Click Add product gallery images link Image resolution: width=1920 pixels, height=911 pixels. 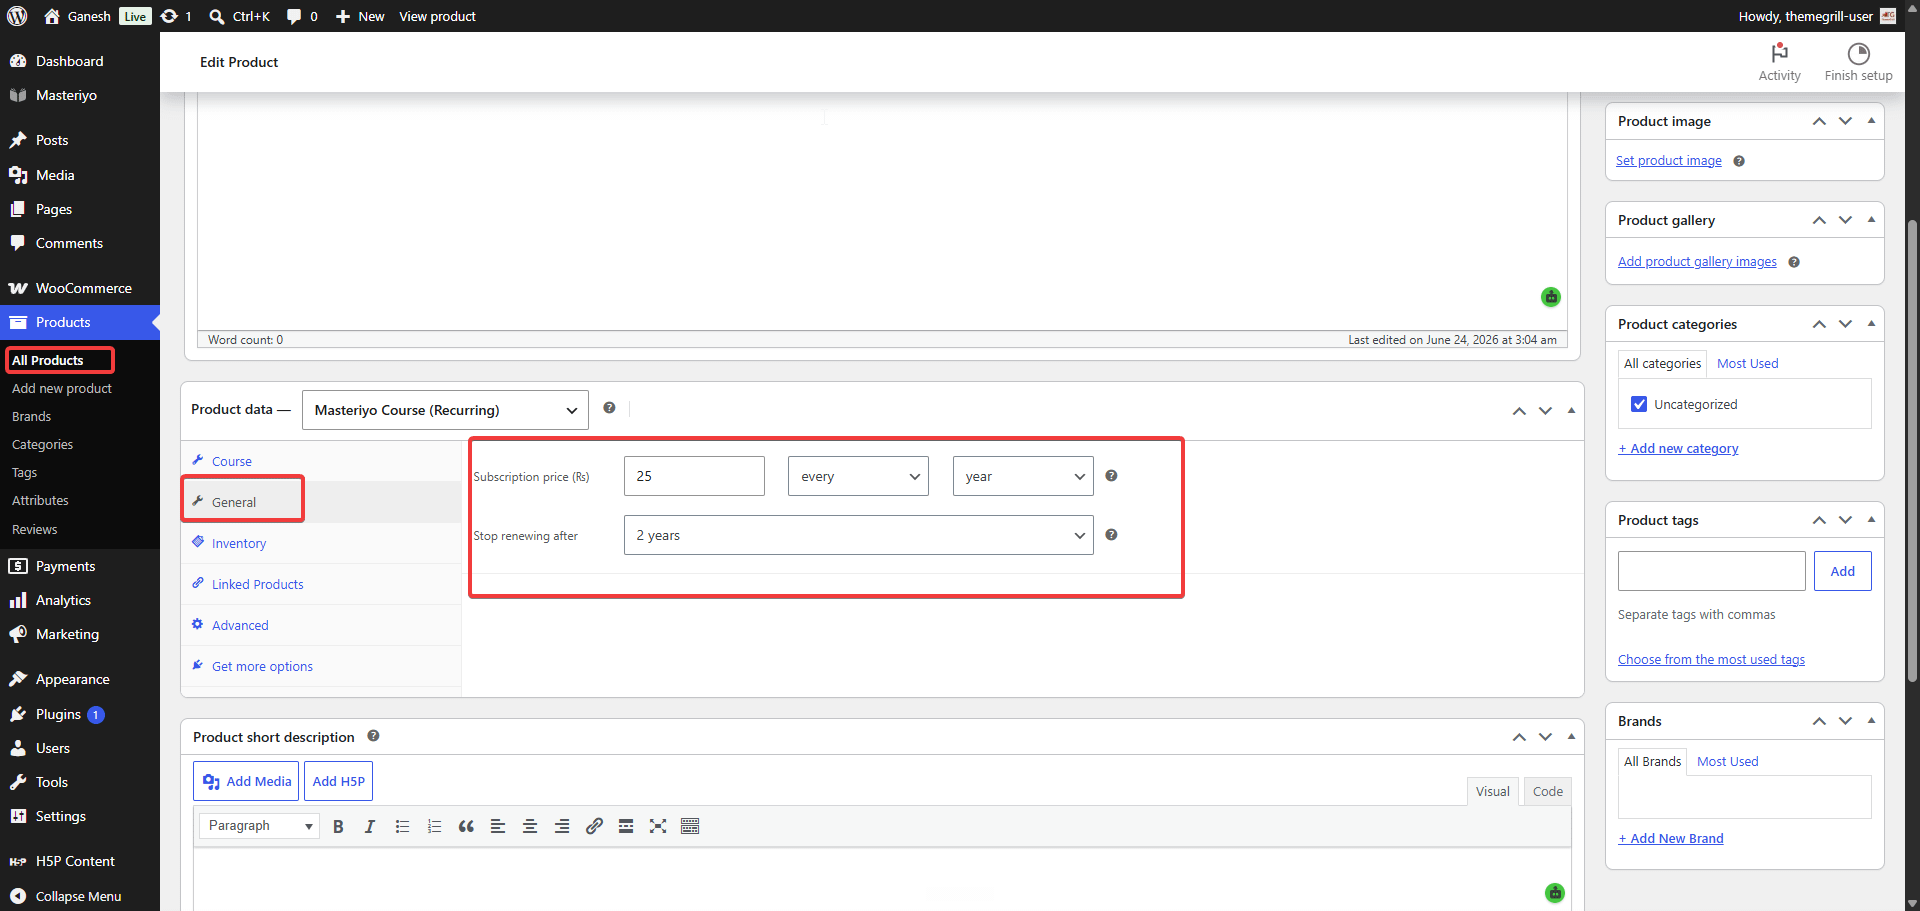[x=1697, y=262]
